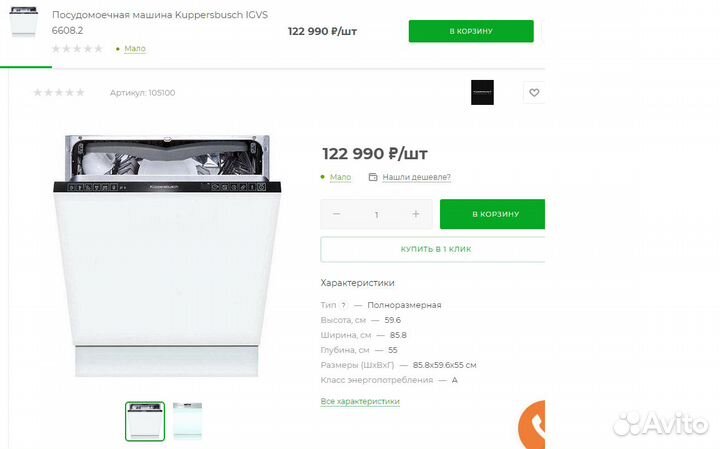
Task: Click Мало availability link under the price
Action: click(340, 177)
